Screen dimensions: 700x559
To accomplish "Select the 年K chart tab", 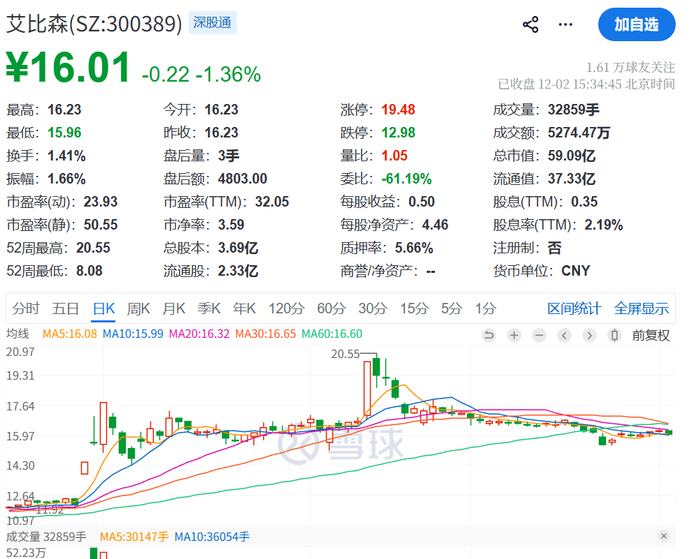I will [x=244, y=309].
